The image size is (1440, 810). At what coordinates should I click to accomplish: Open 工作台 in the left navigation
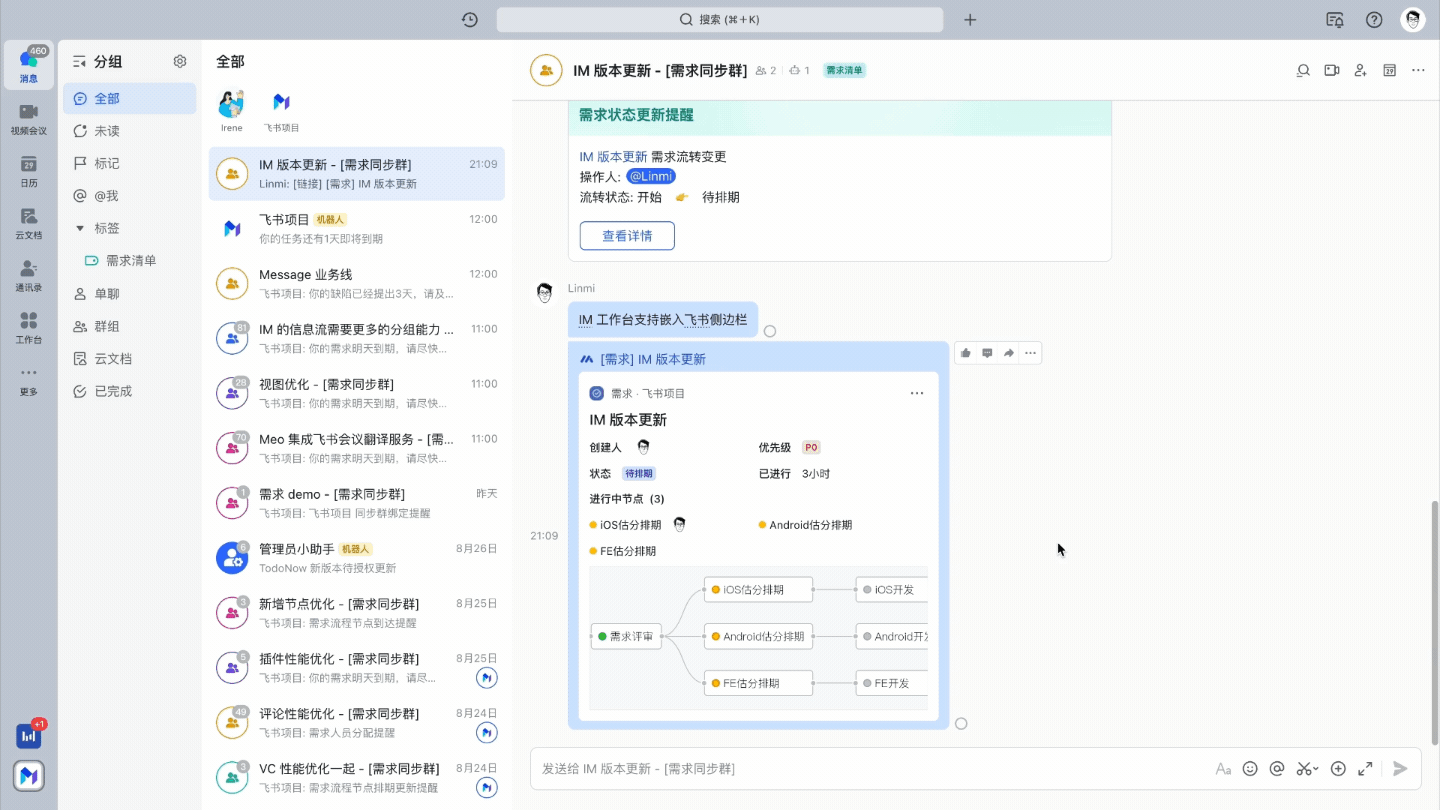pos(29,328)
